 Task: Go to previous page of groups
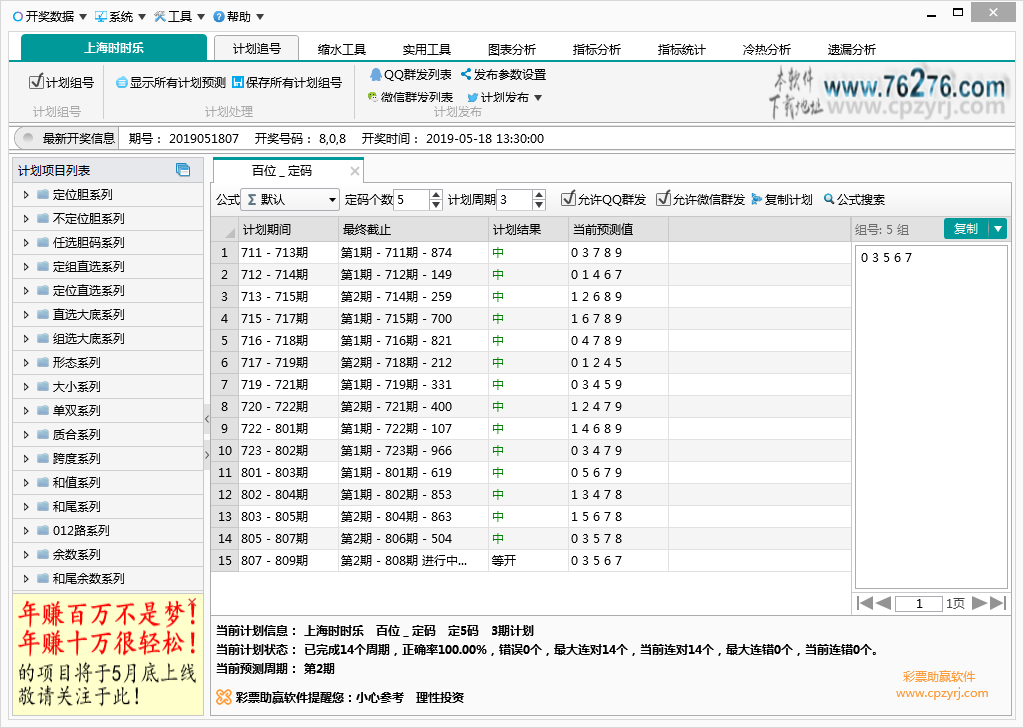(884, 603)
